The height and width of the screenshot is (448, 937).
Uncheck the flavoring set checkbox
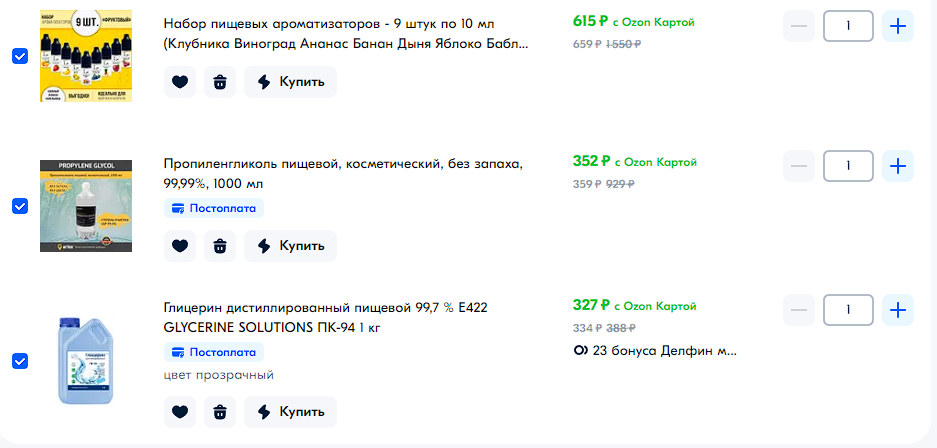click(x=20, y=56)
